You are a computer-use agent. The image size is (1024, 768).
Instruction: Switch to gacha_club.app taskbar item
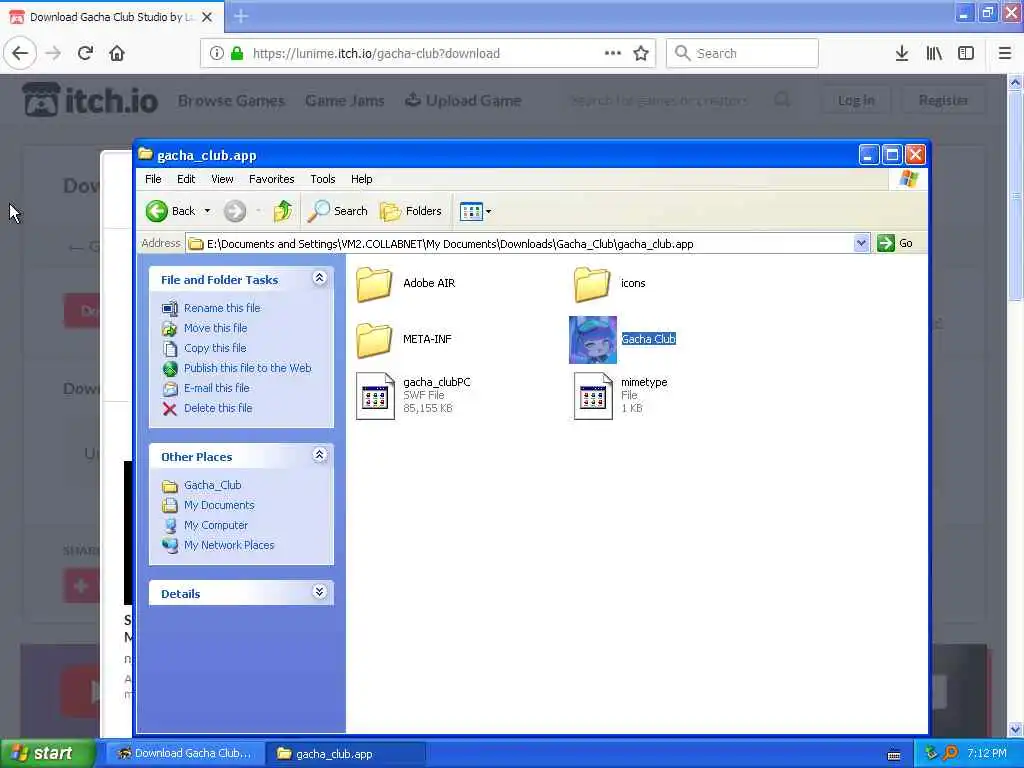(346, 754)
